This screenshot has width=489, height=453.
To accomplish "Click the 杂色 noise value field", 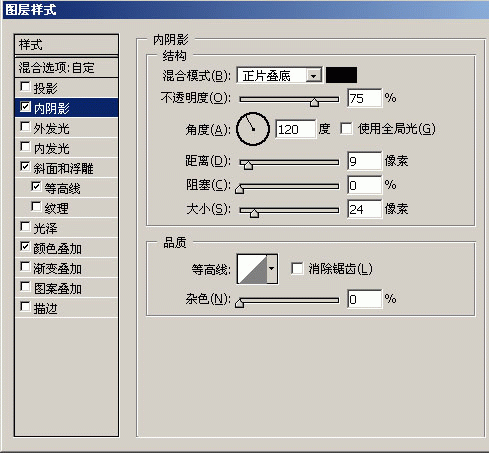I will (364, 299).
